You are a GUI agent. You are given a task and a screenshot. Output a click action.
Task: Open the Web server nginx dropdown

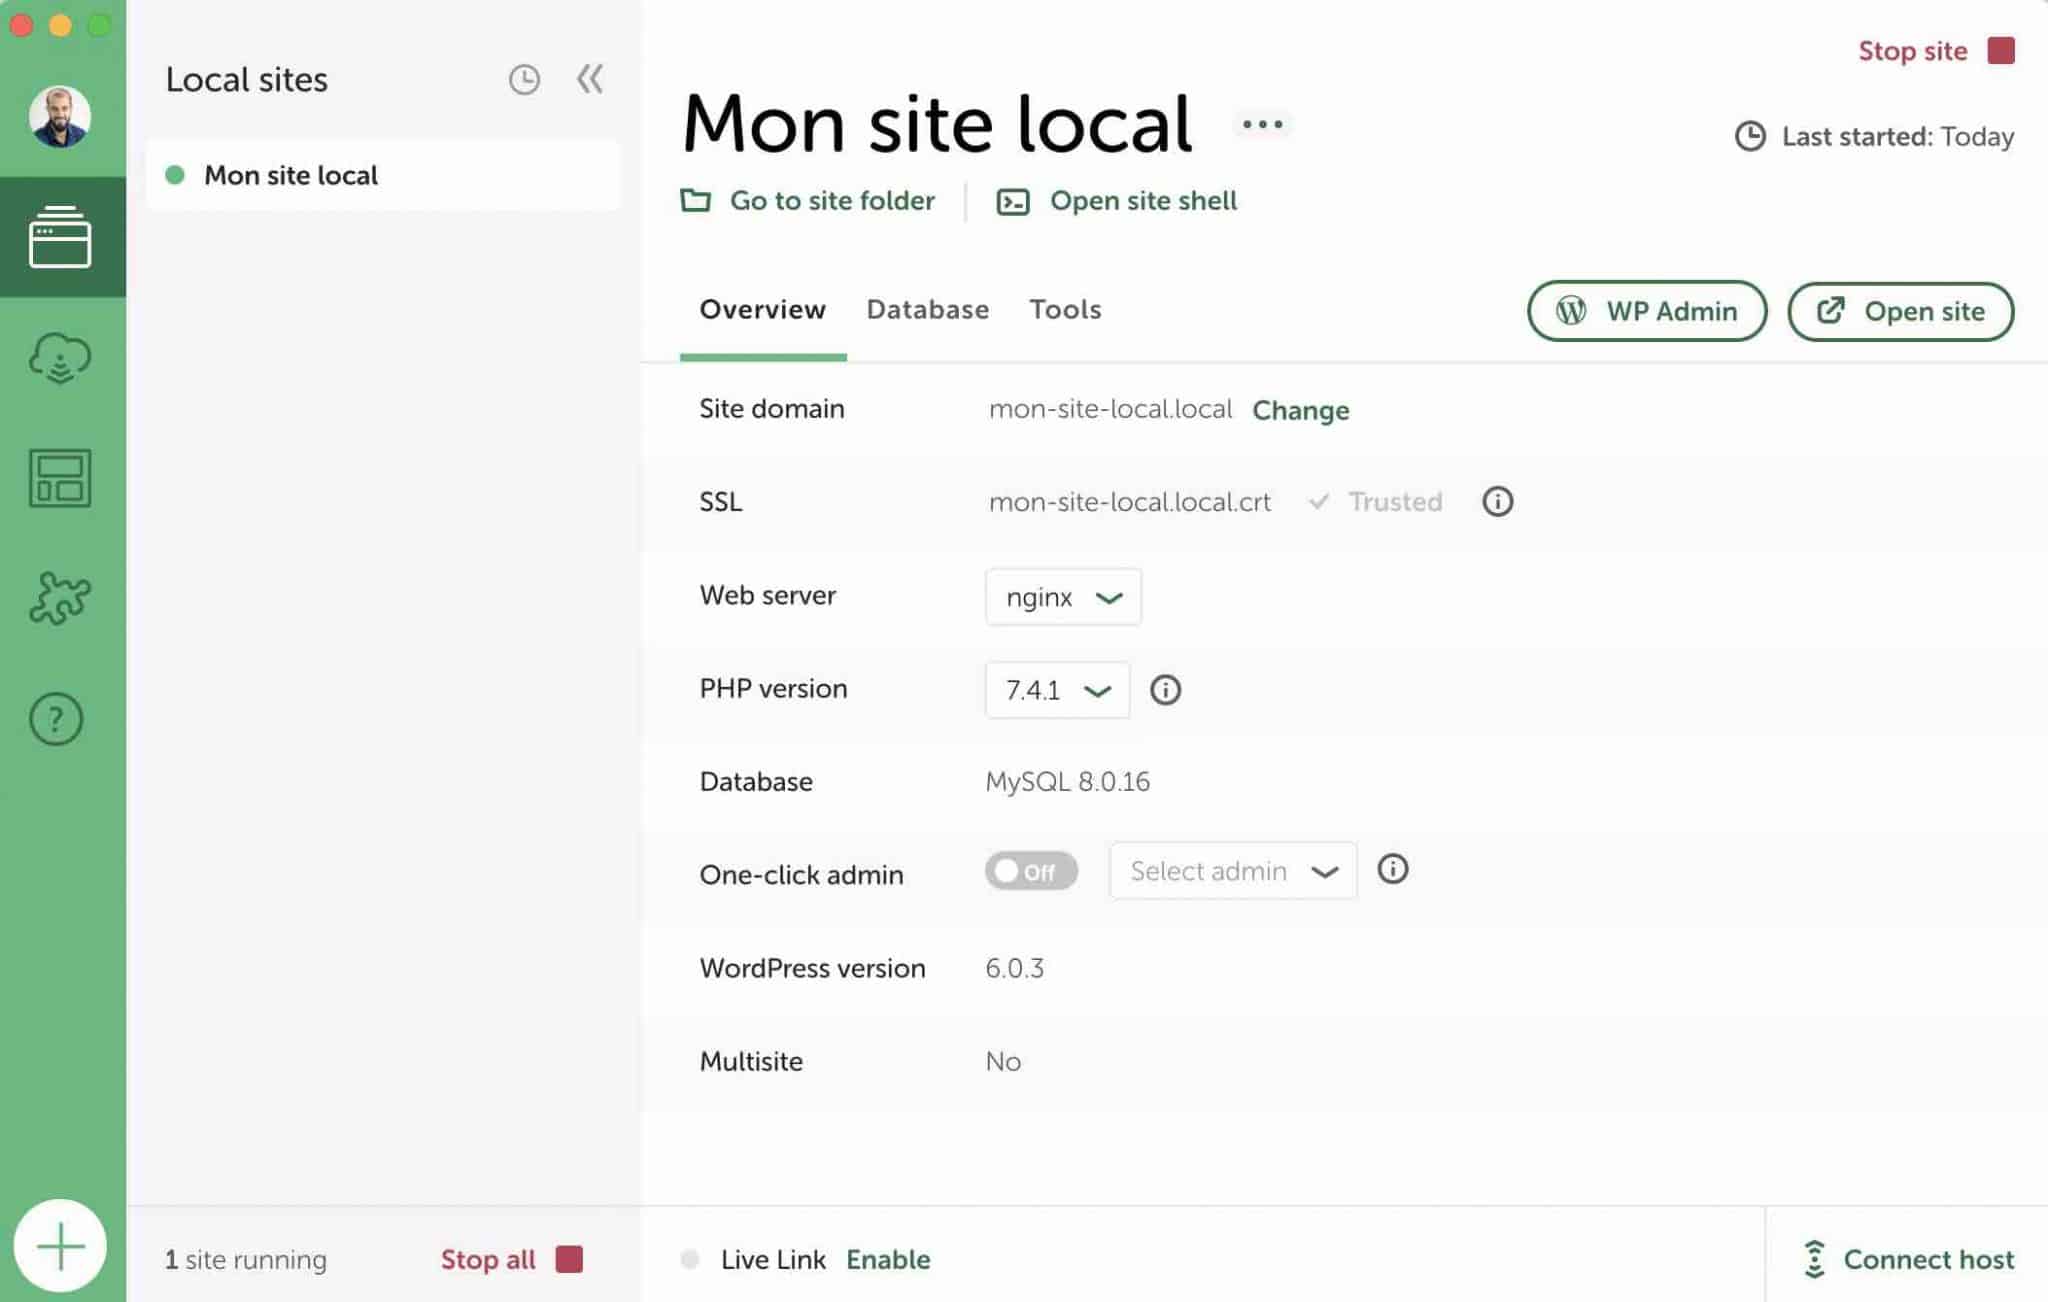[1063, 597]
